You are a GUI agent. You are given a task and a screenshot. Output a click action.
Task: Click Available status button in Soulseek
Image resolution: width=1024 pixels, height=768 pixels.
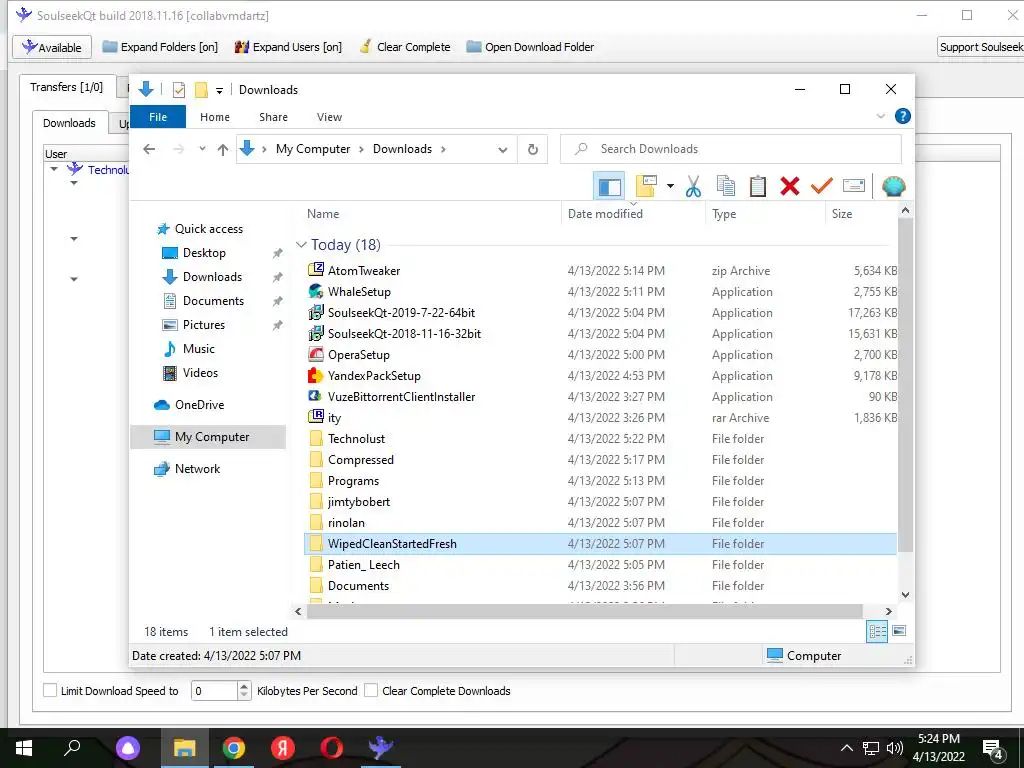52,47
